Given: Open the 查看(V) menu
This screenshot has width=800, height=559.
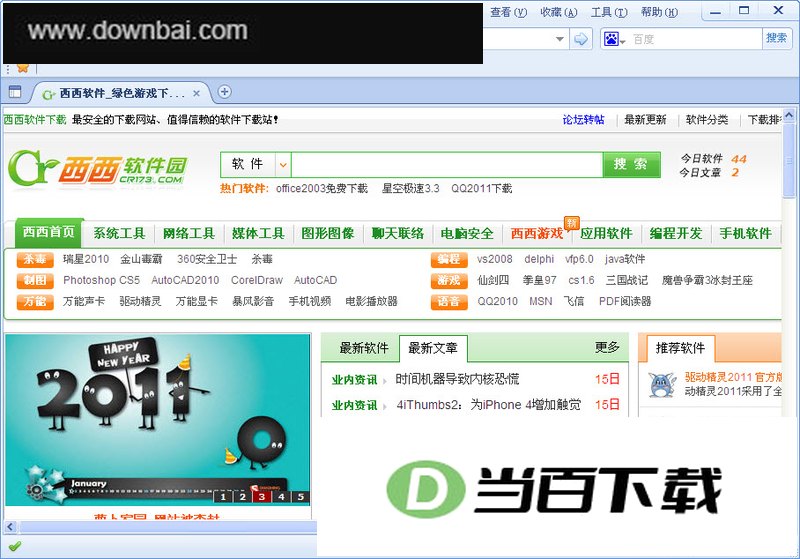Looking at the screenshot, I should point(508,12).
